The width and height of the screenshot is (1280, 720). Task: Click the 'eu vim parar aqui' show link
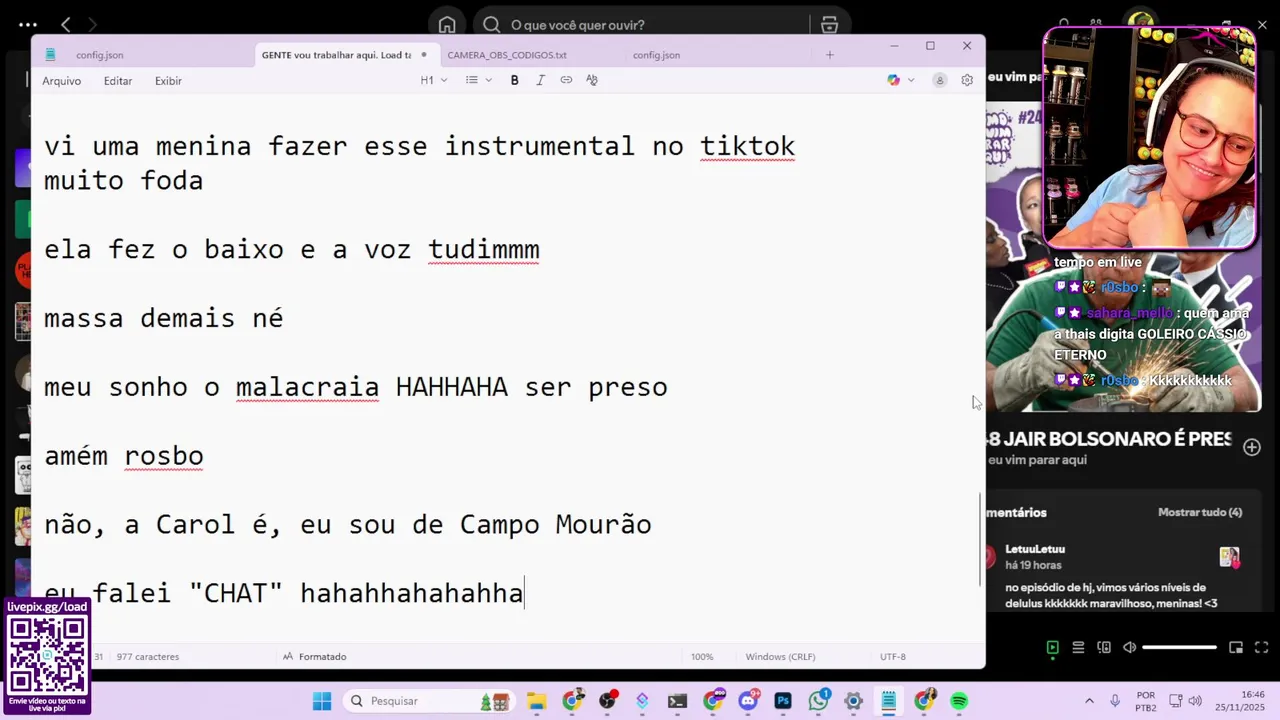[x=1037, y=460]
